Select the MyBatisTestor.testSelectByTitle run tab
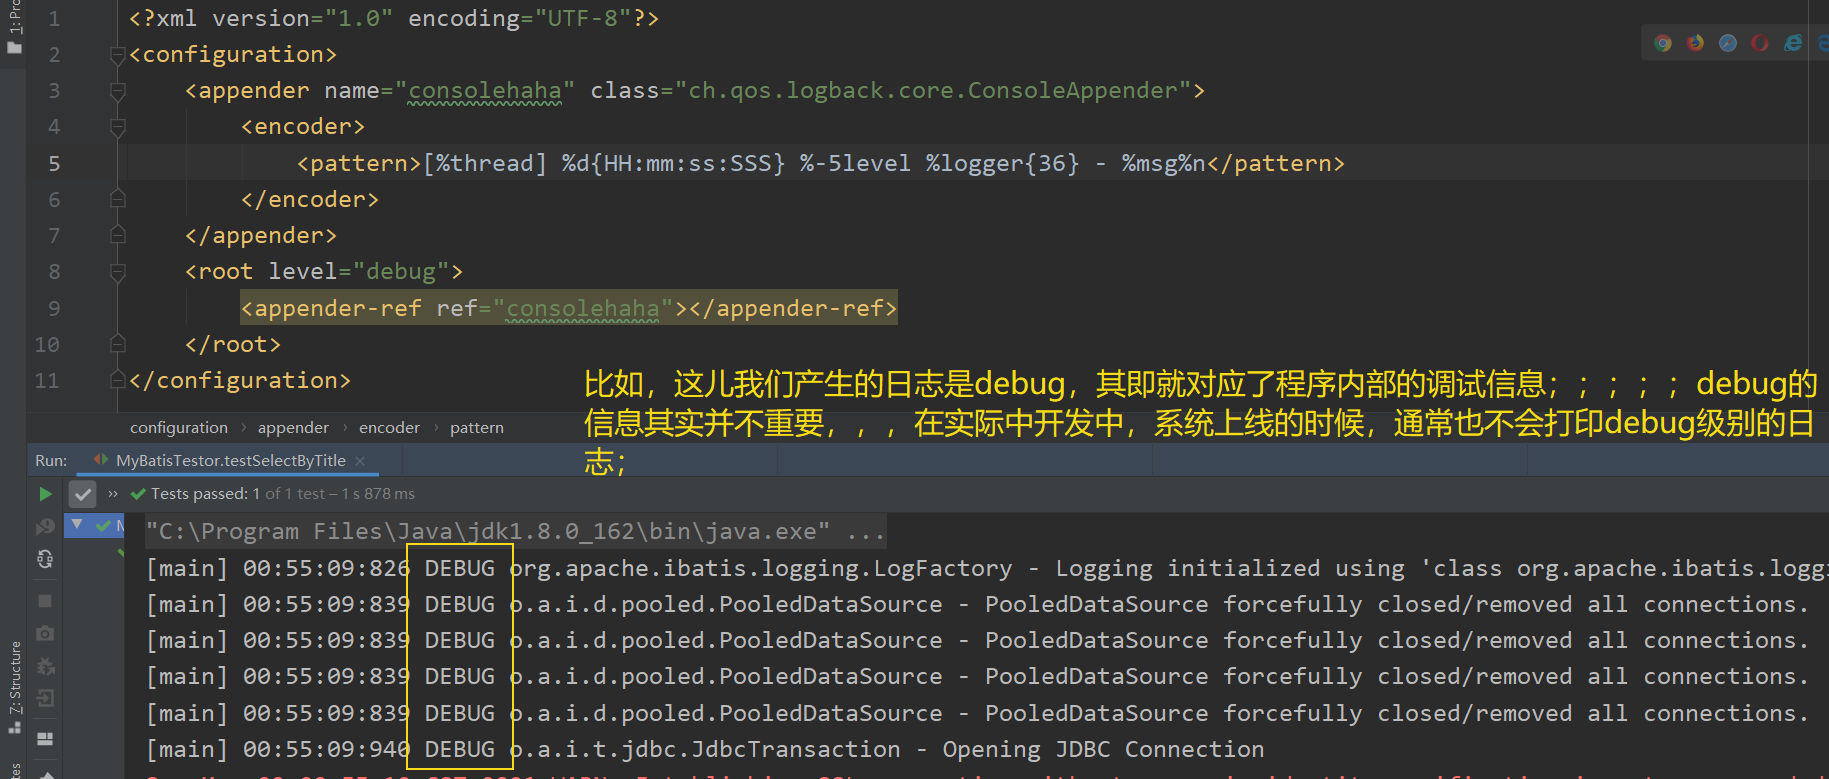Image resolution: width=1829 pixels, height=779 pixels. pyautogui.click(x=230, y=461)
